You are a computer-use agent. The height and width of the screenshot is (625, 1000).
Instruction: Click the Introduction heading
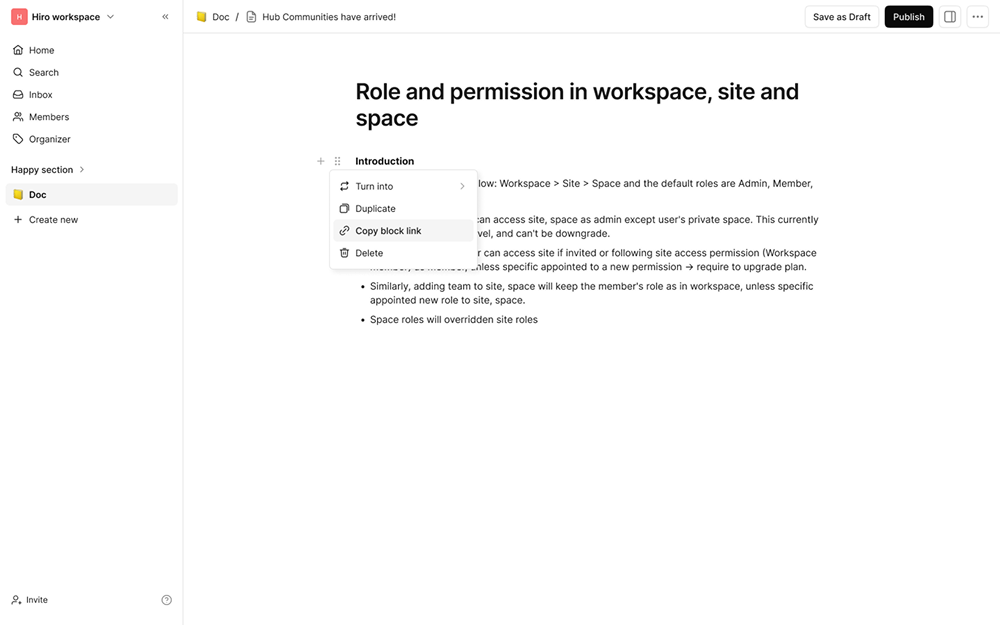[x=385, y=161]
